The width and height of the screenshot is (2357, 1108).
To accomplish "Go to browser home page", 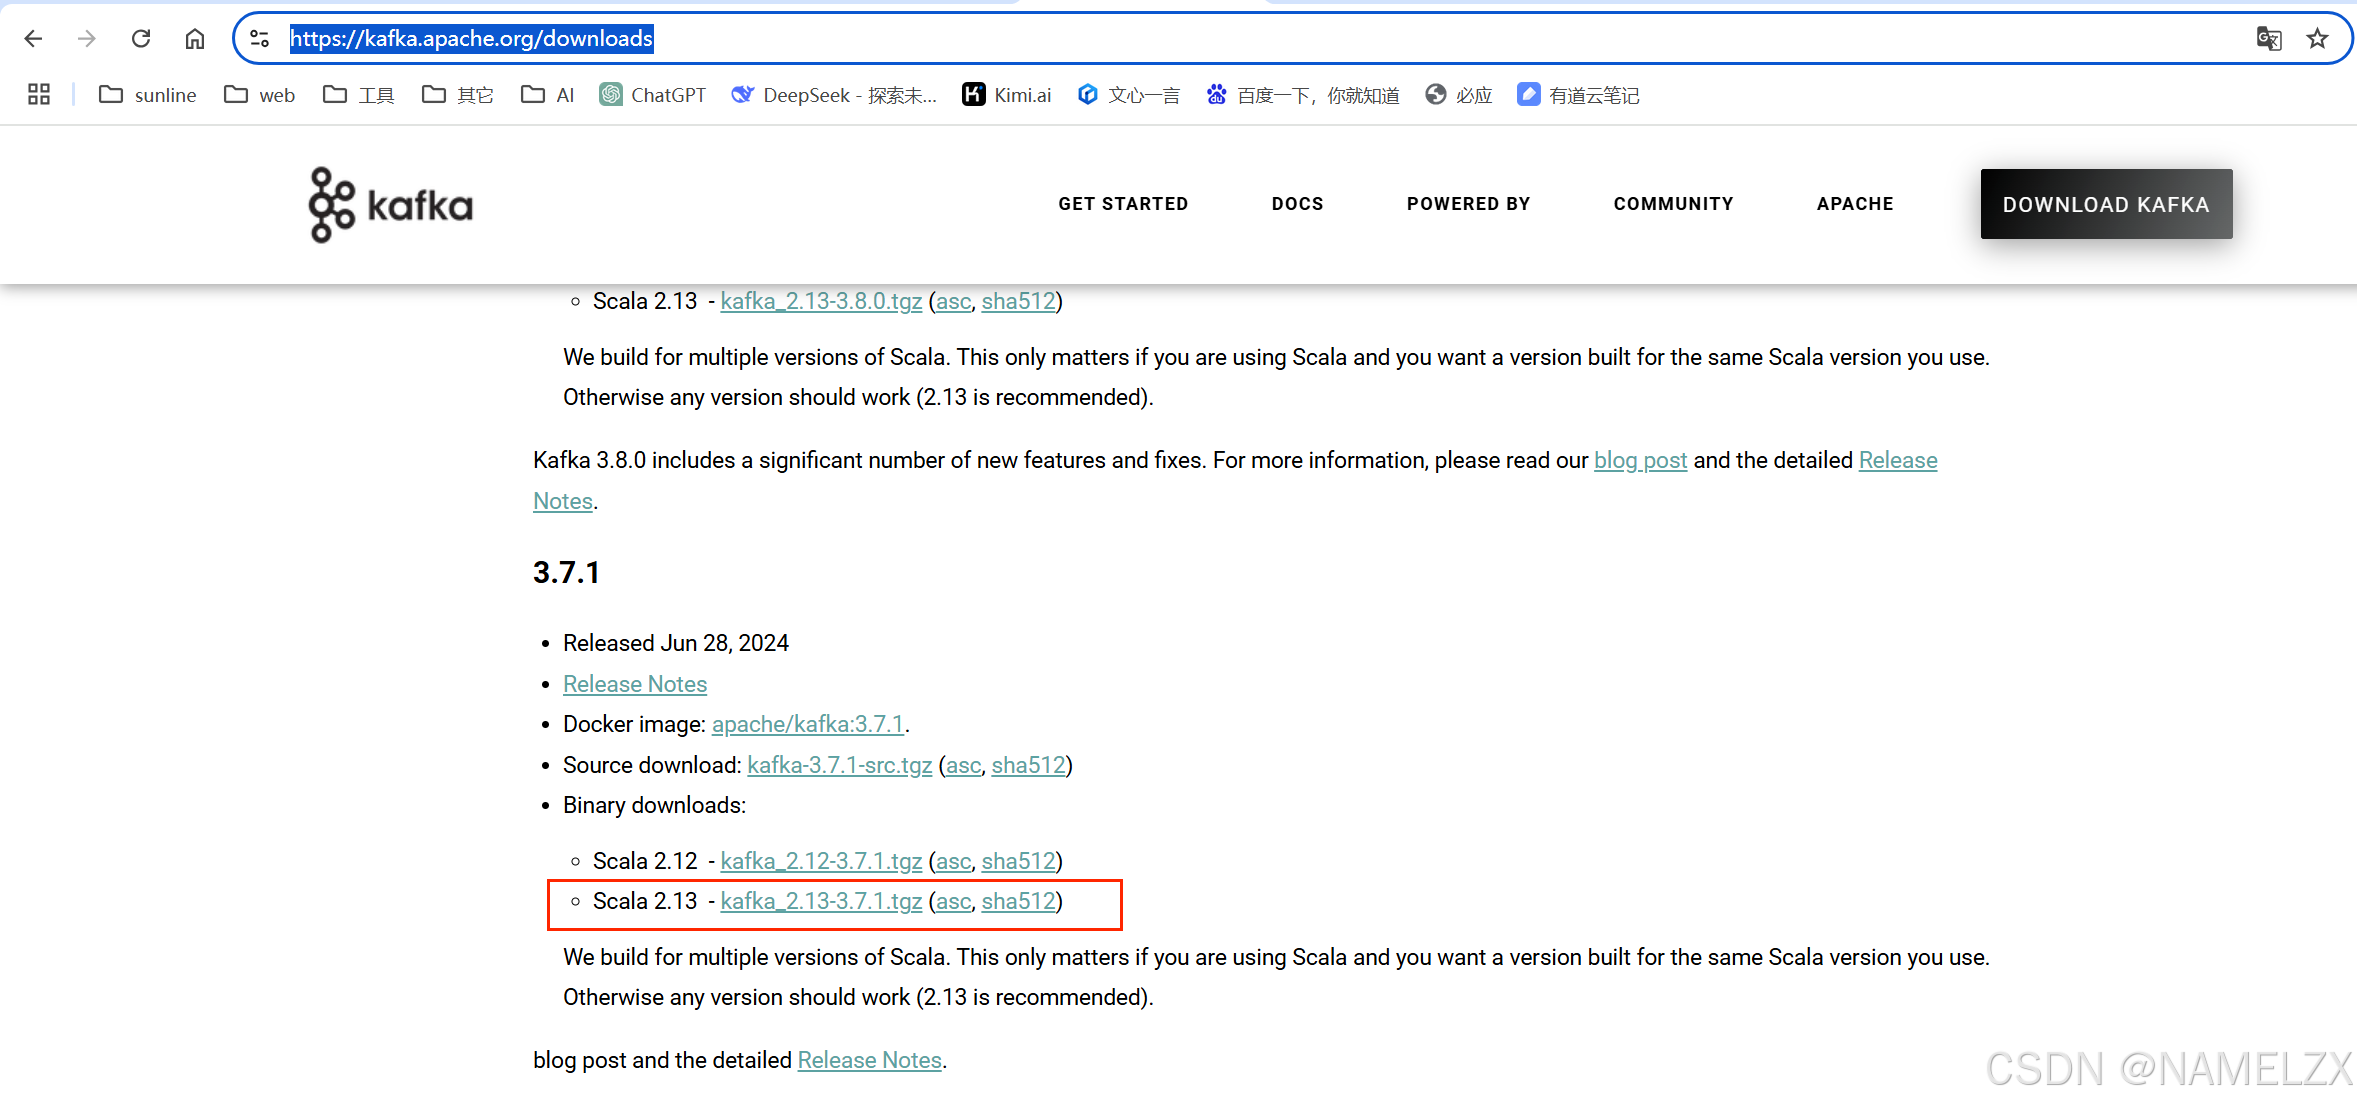I will click(195, 39).
